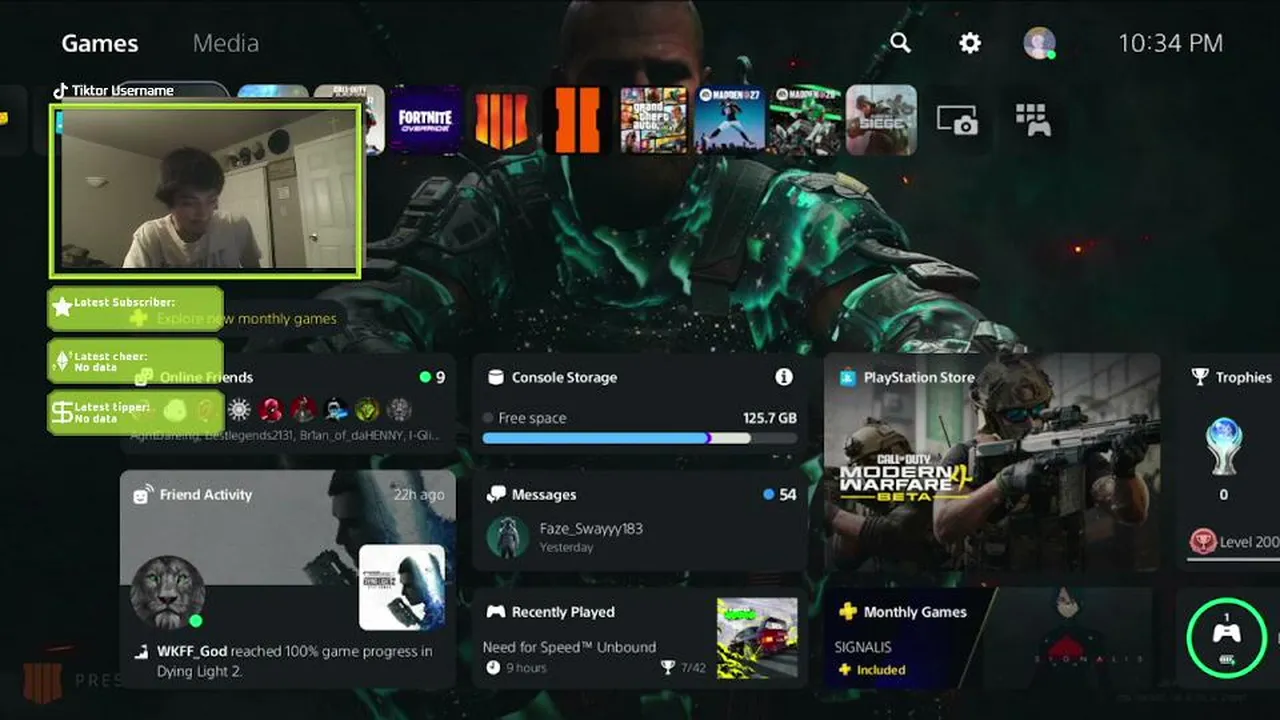Click the console storage usage bar

(640, 438)
